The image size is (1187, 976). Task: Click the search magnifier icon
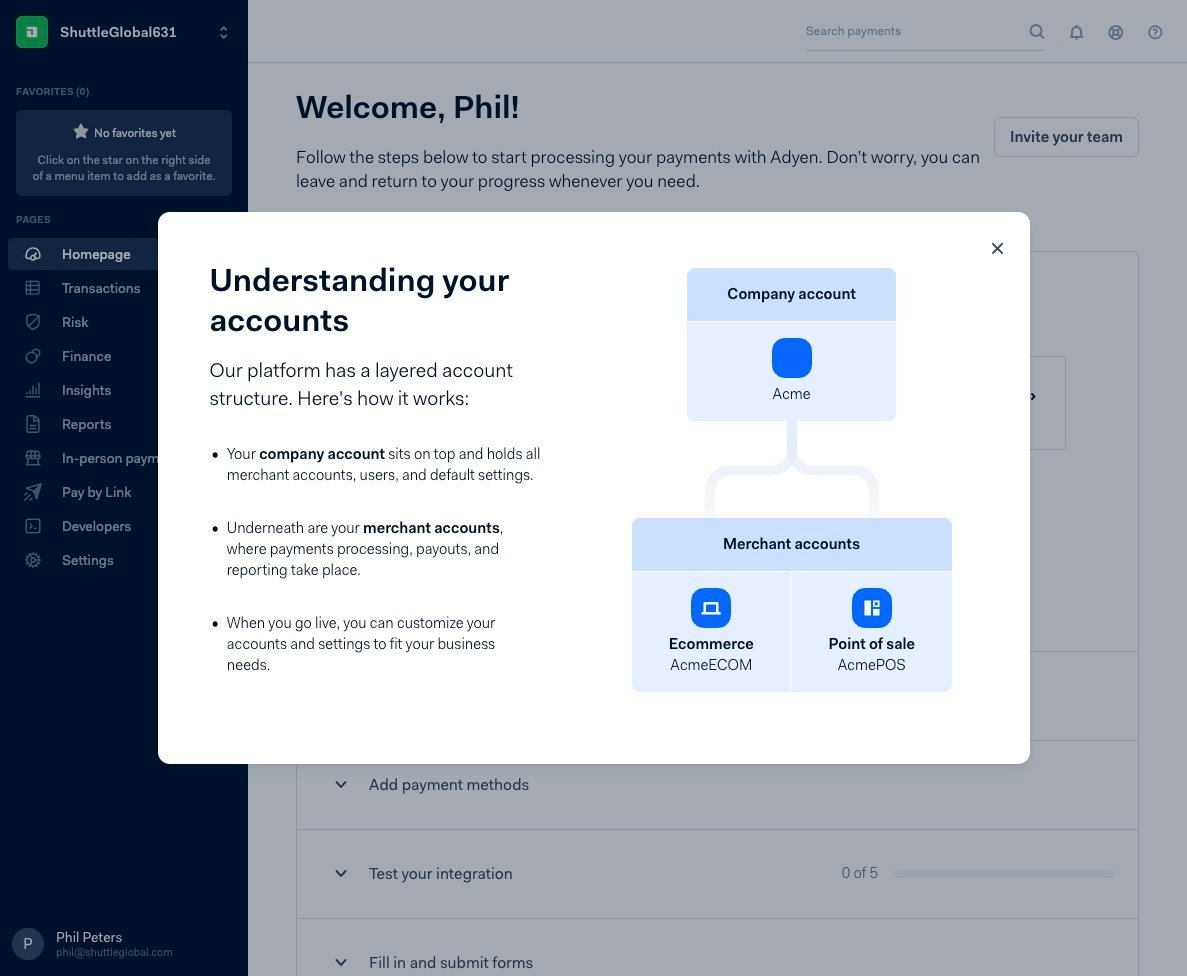1036,31
